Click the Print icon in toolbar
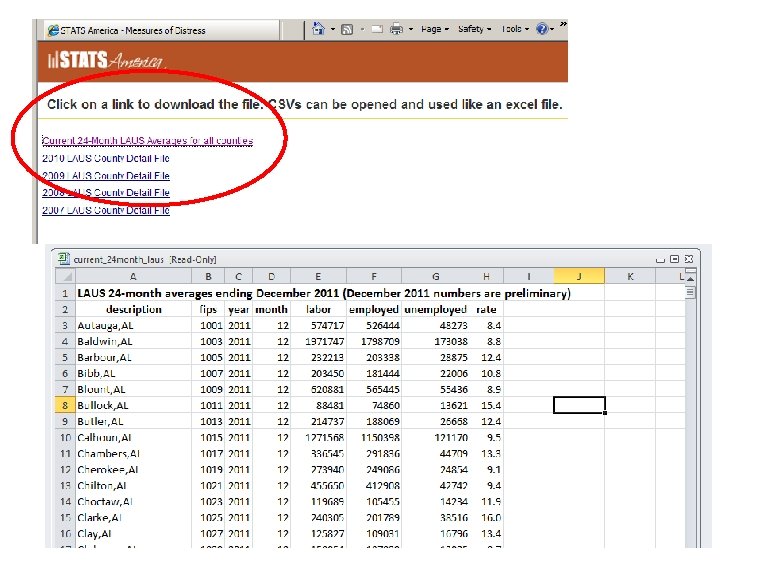Image resolution: width=762 pixels, height=577 pixels. pyautogui.click(x=396, y=29)
